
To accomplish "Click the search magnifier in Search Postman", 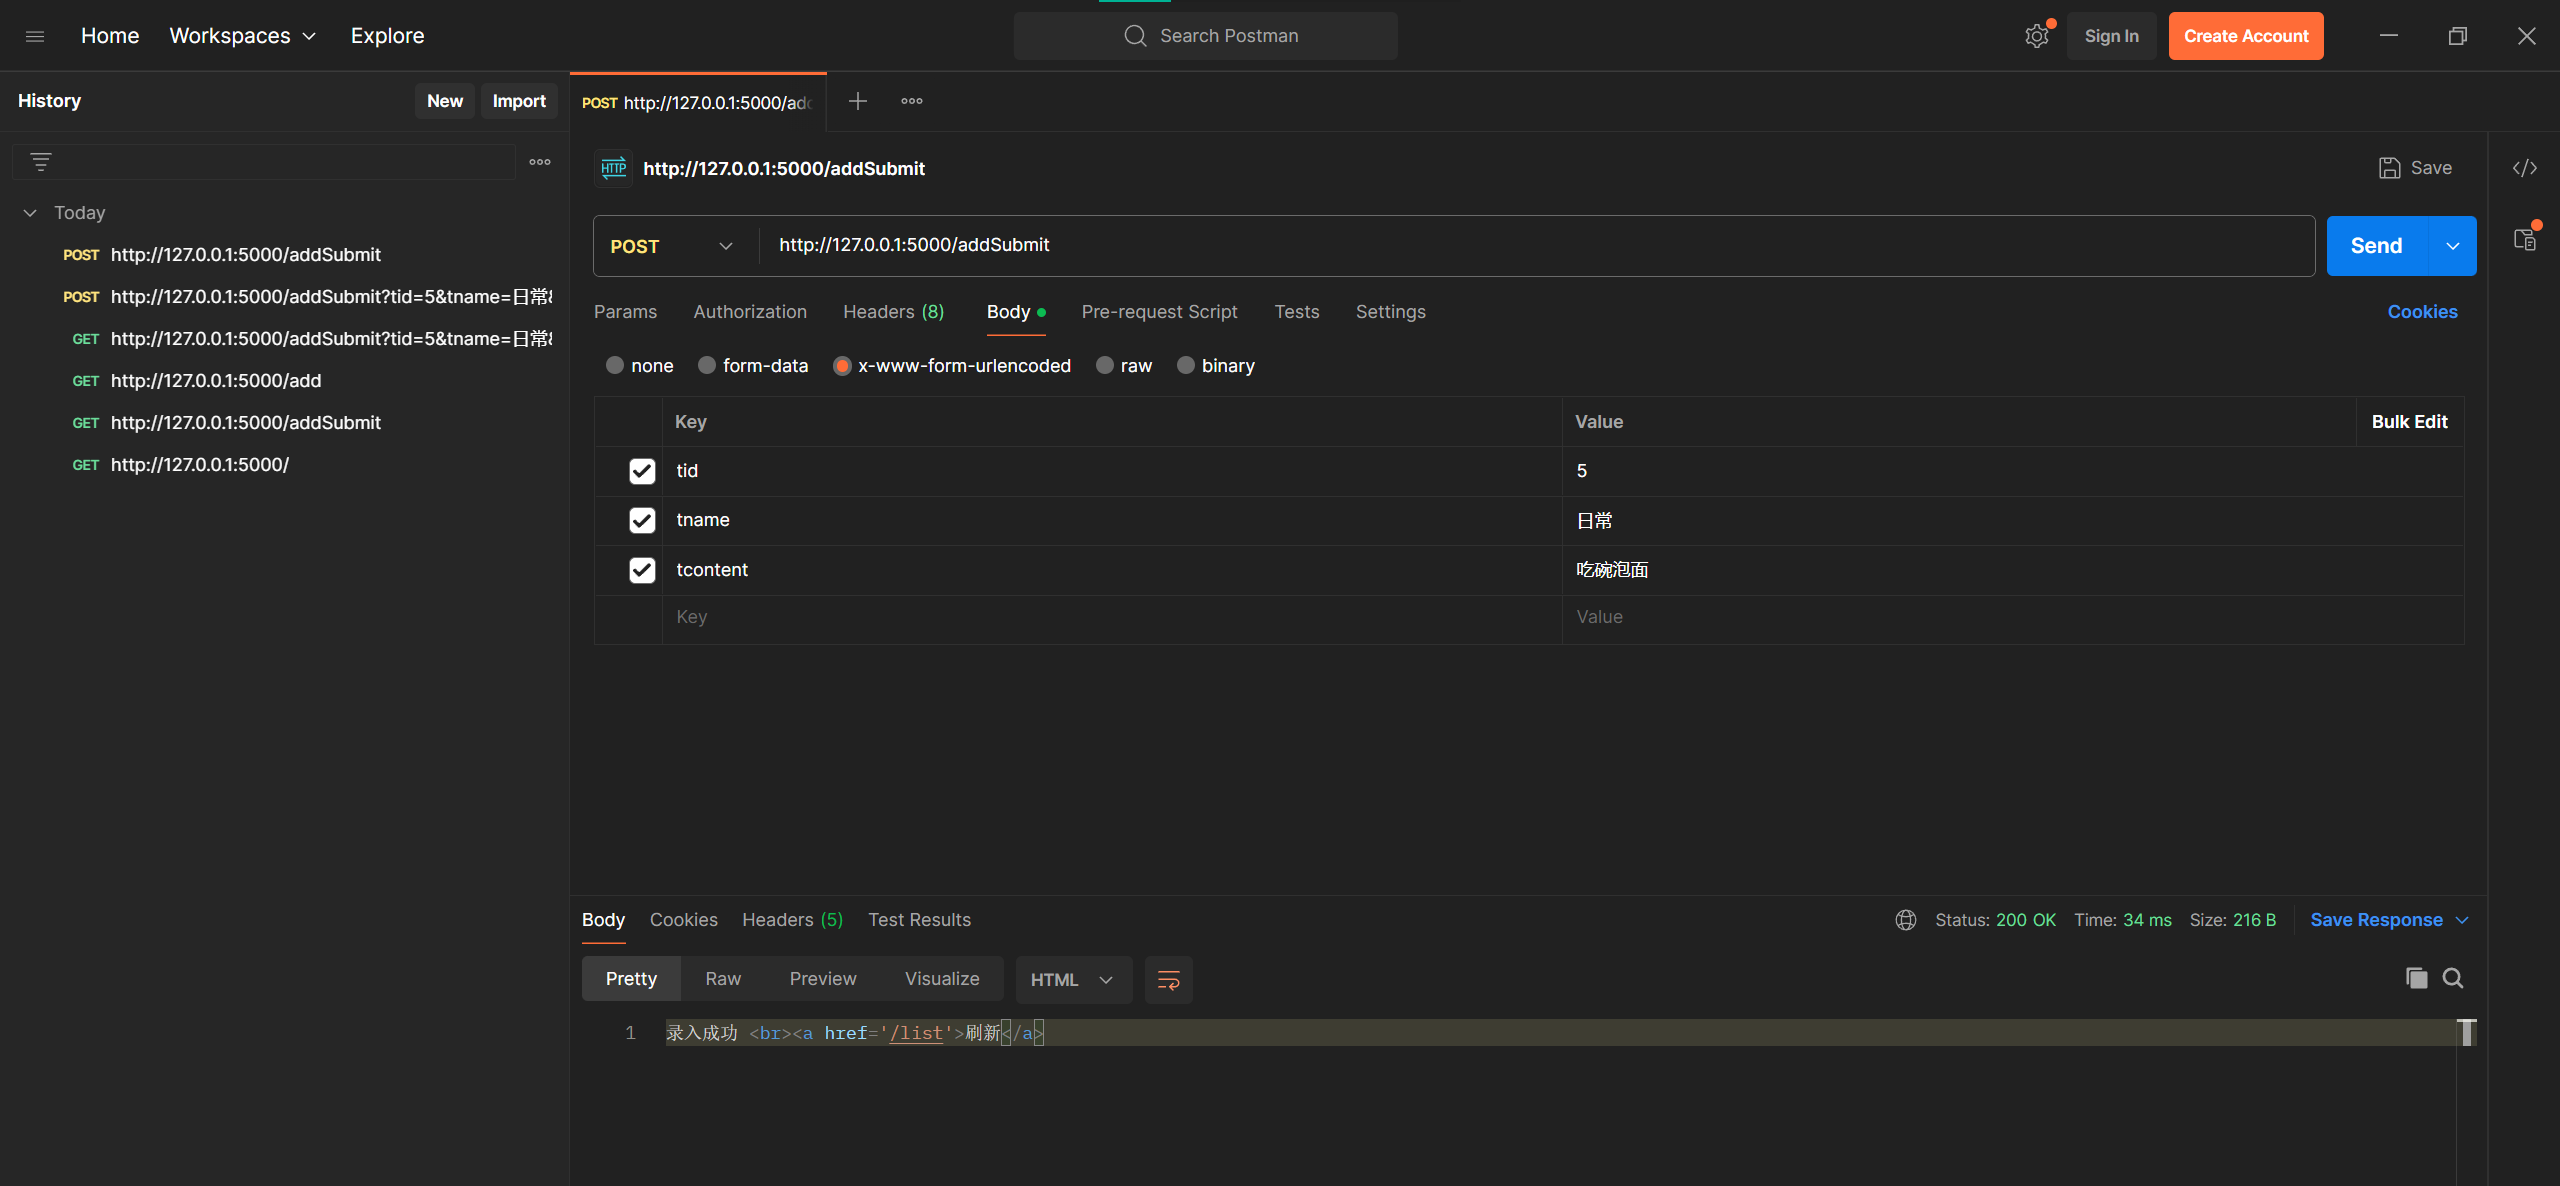I will (x=1135, y=36).
